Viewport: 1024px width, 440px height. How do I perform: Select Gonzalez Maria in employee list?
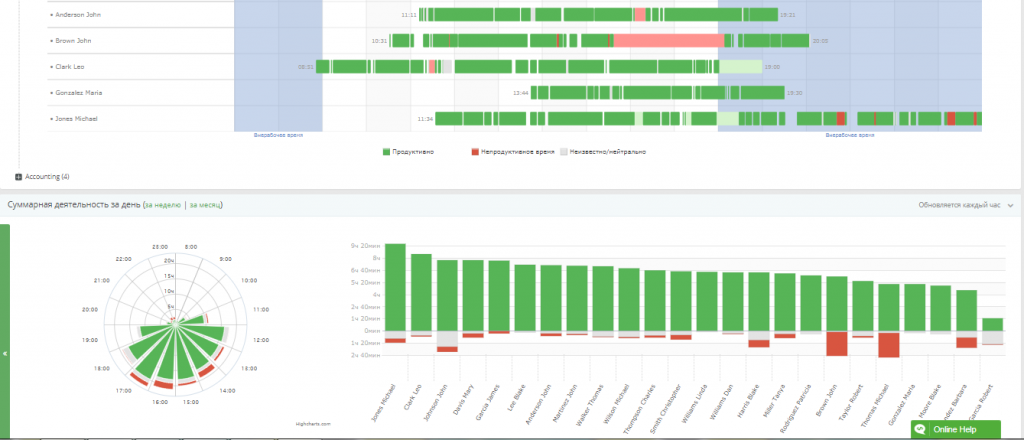[x=79, y=93]
